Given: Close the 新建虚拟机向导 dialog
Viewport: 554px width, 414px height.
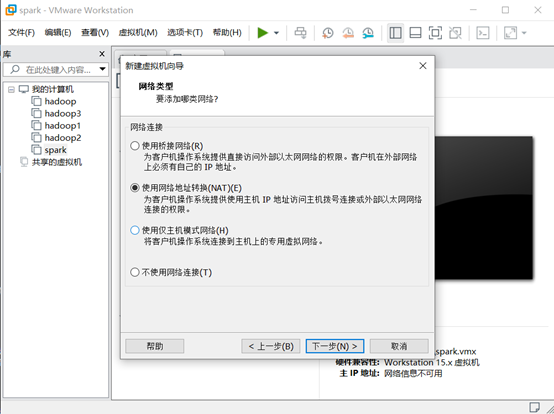Looking at the screenshot, I should click(x=423, y=66).
